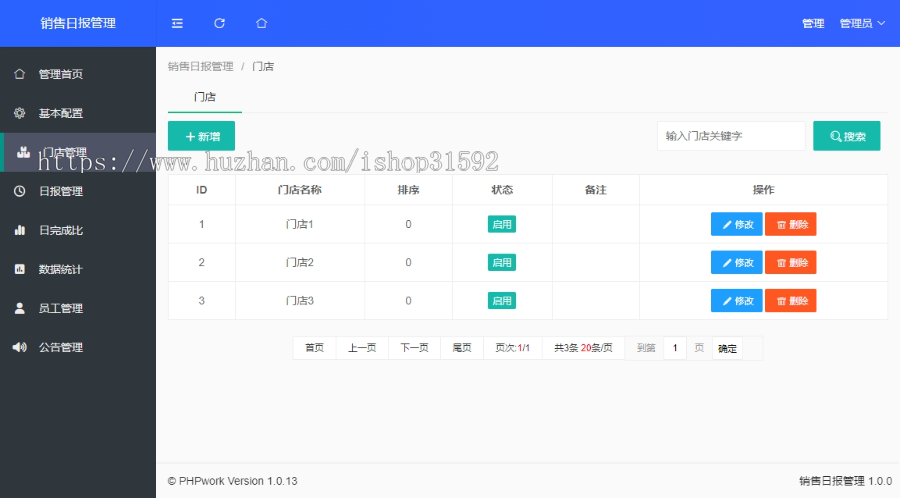Click the refresh icon in top bar

tap(219, 24)
